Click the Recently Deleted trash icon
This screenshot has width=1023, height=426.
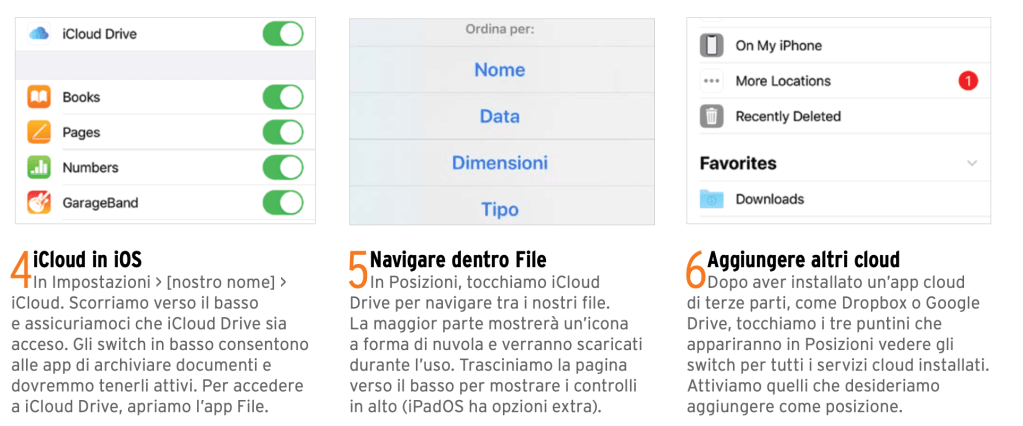pos(711,116)
